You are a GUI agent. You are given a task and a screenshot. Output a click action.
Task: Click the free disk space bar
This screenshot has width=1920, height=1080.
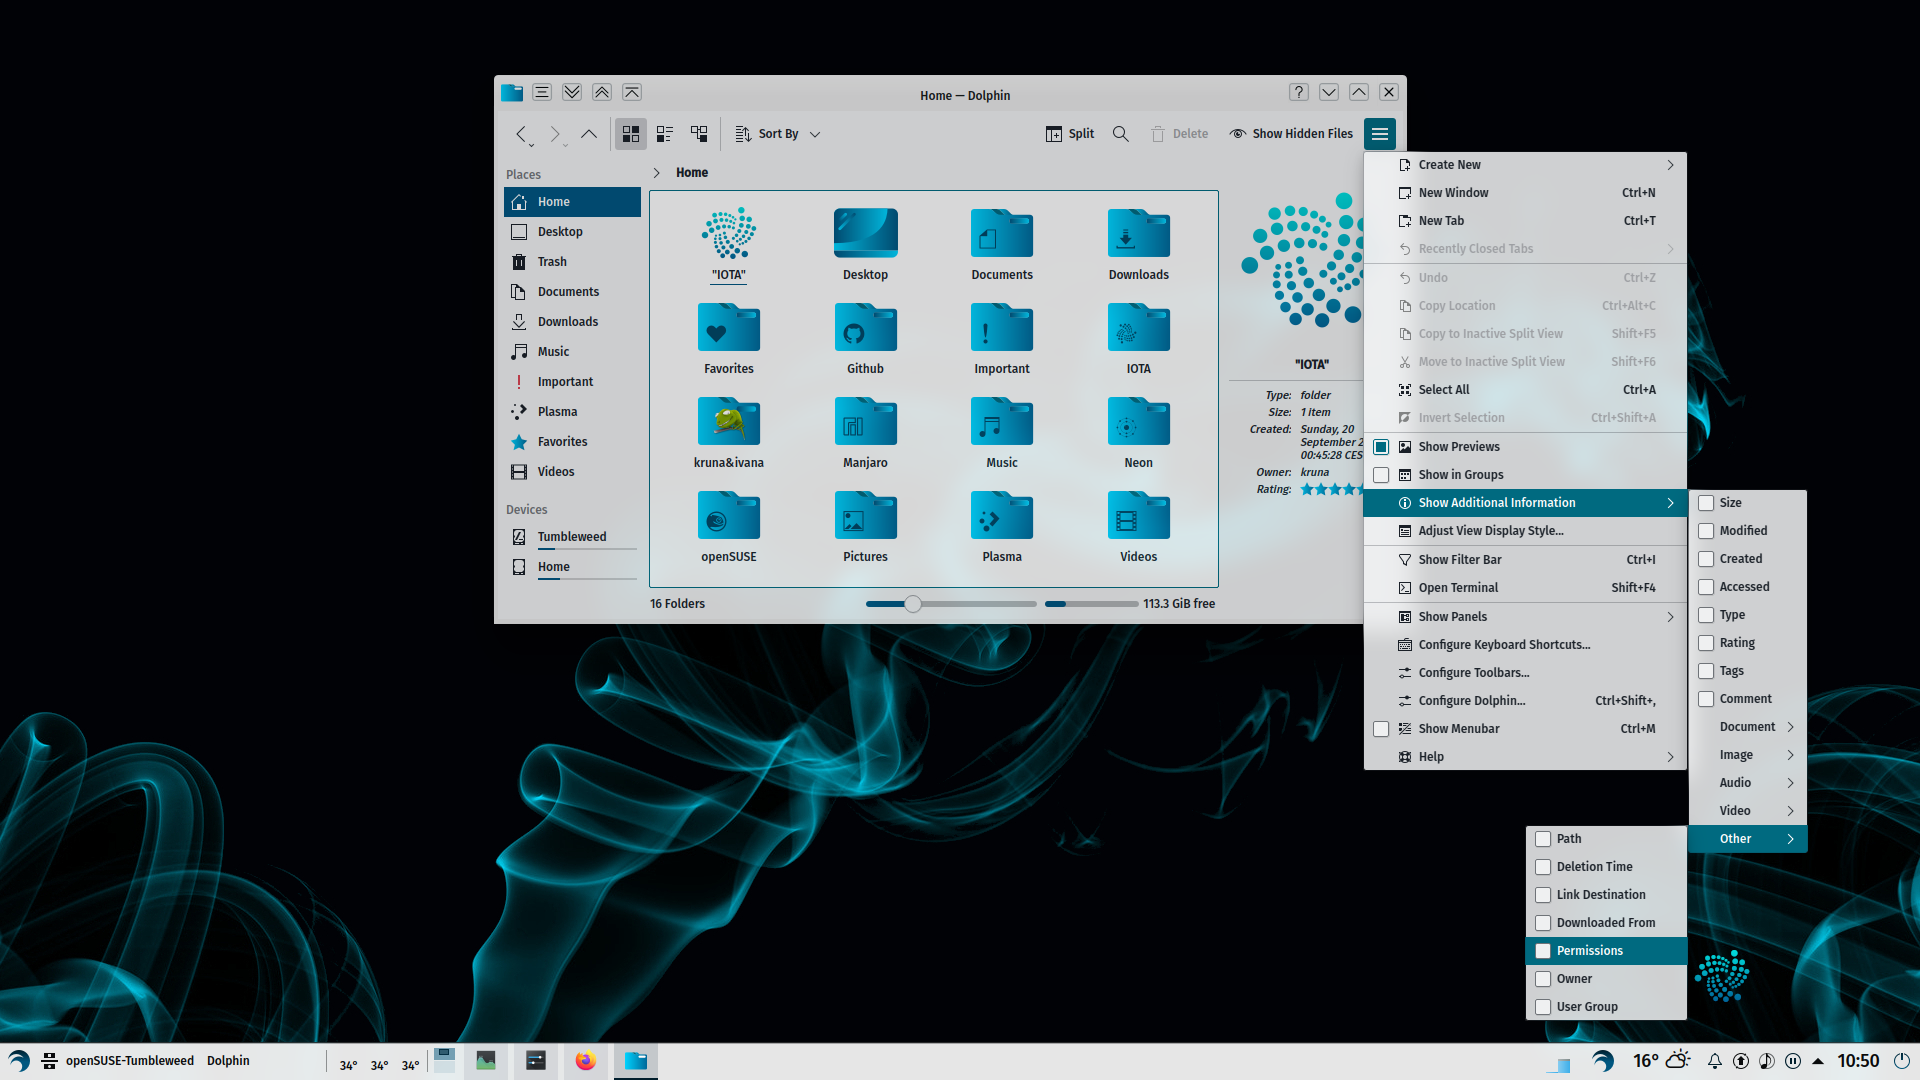[x=1091, y=604]
